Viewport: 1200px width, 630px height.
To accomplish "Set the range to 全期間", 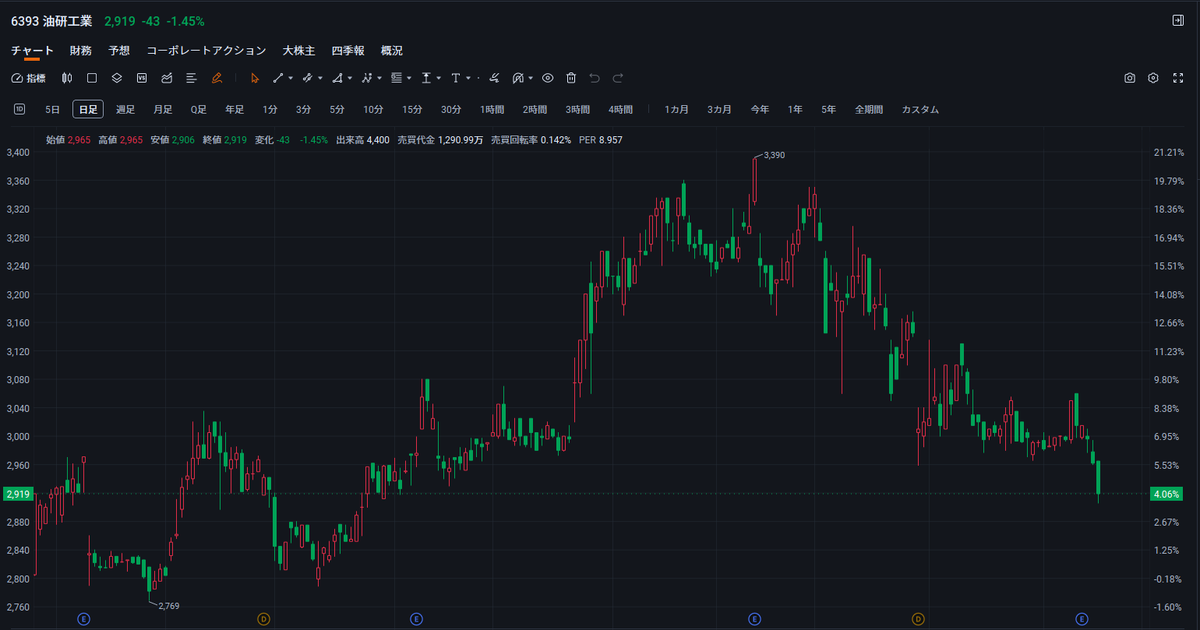I will tap(869, 110).
